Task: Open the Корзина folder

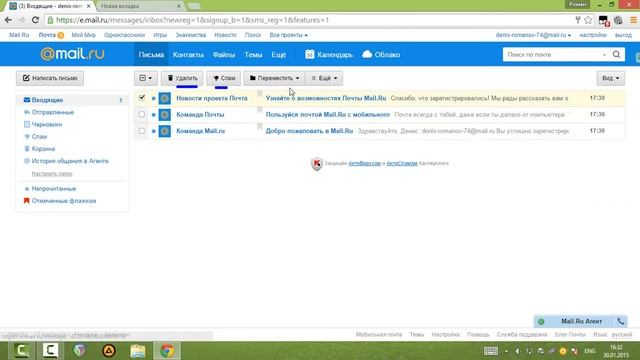Action: 43,149
